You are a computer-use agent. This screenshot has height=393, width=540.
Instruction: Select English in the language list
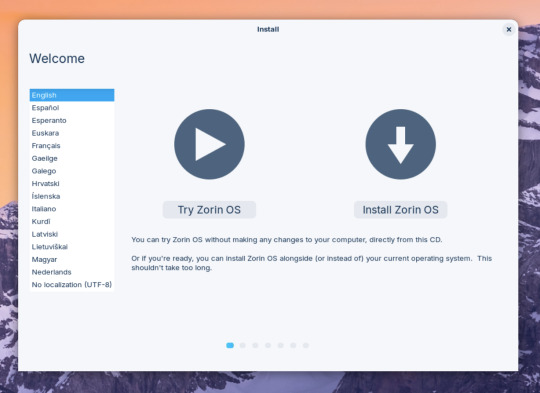(72, 95)
